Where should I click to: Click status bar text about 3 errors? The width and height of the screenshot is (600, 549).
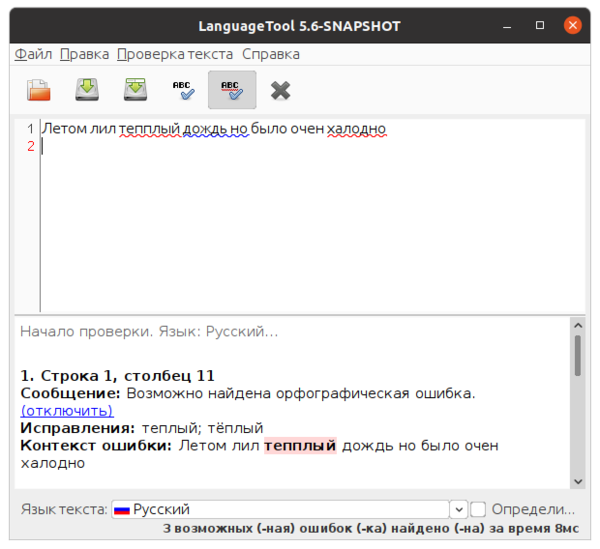371,528
